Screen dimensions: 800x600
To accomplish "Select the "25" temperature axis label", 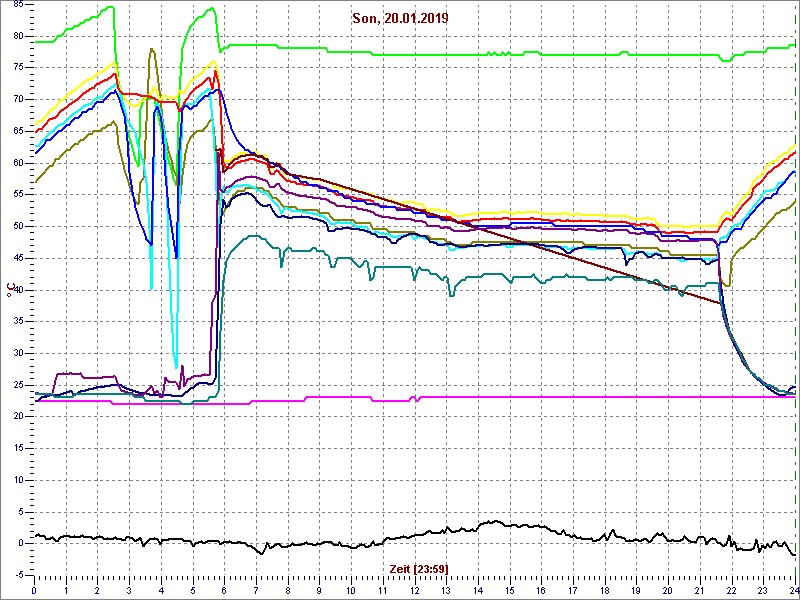I will [17, 385].
